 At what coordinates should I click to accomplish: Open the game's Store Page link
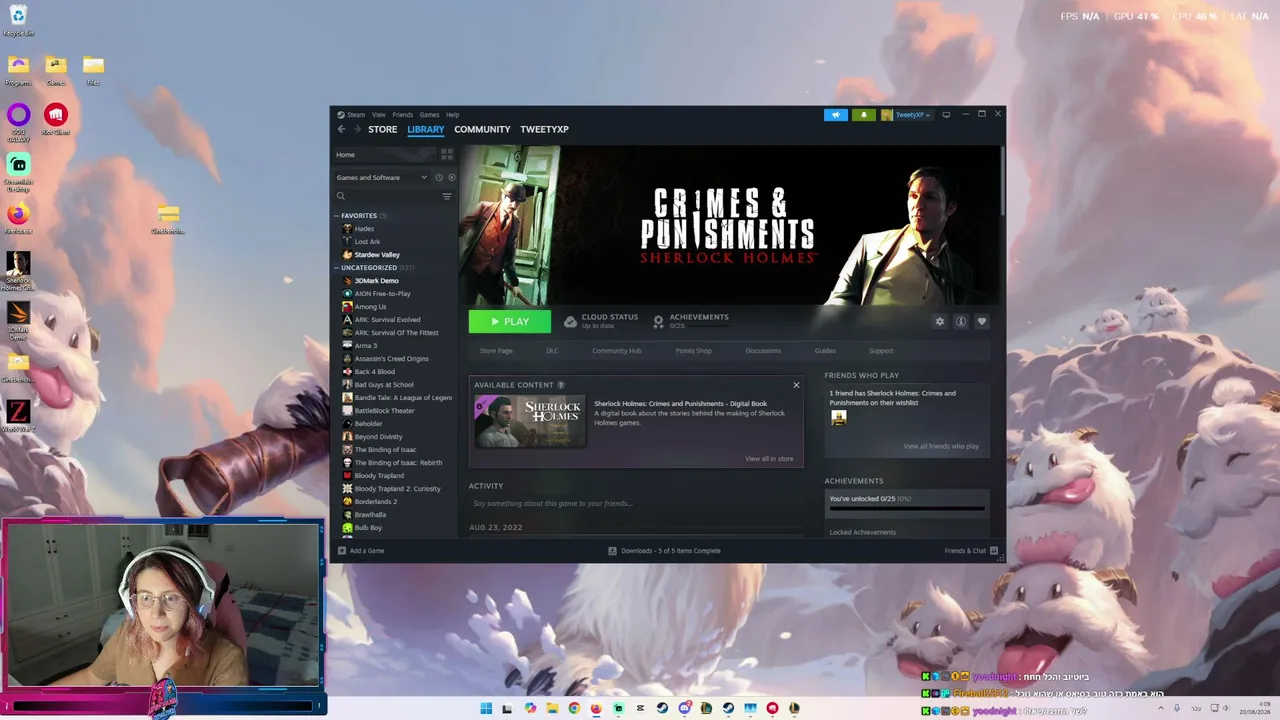pyautogui.click(x=496, y=351)
